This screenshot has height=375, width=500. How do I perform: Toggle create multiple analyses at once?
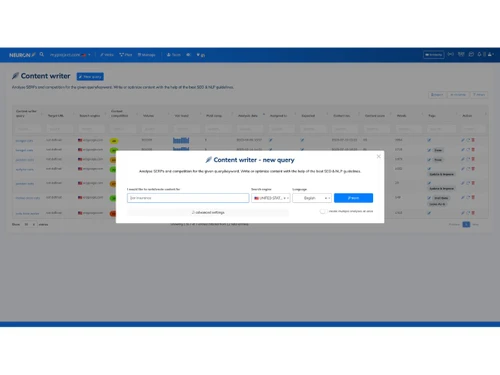pos(322,211)
